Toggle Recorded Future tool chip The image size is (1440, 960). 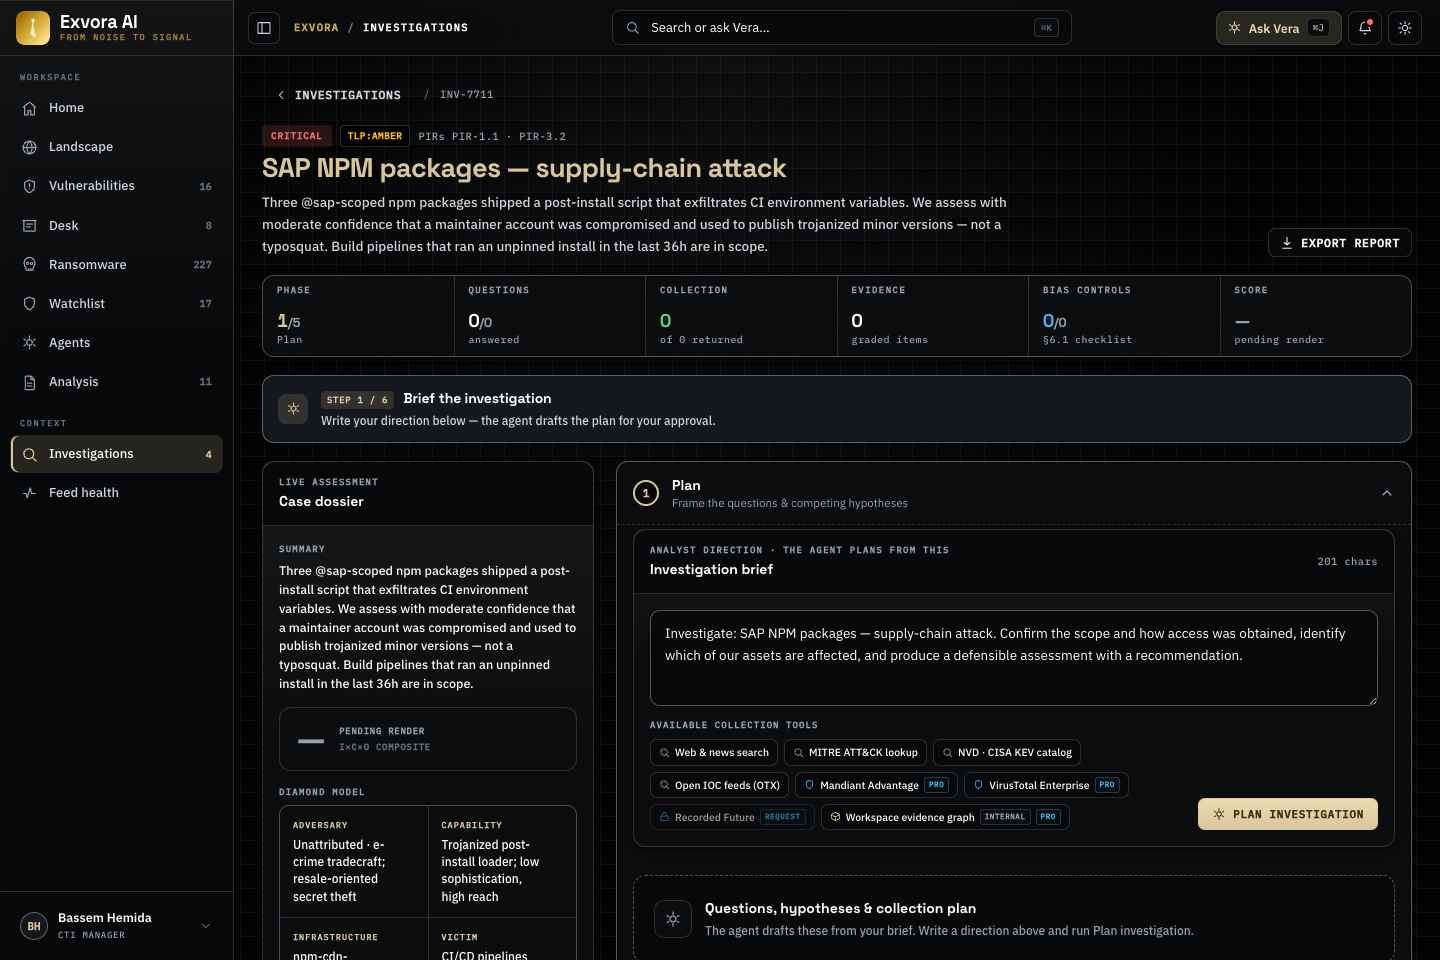click(x=732, y=817)
